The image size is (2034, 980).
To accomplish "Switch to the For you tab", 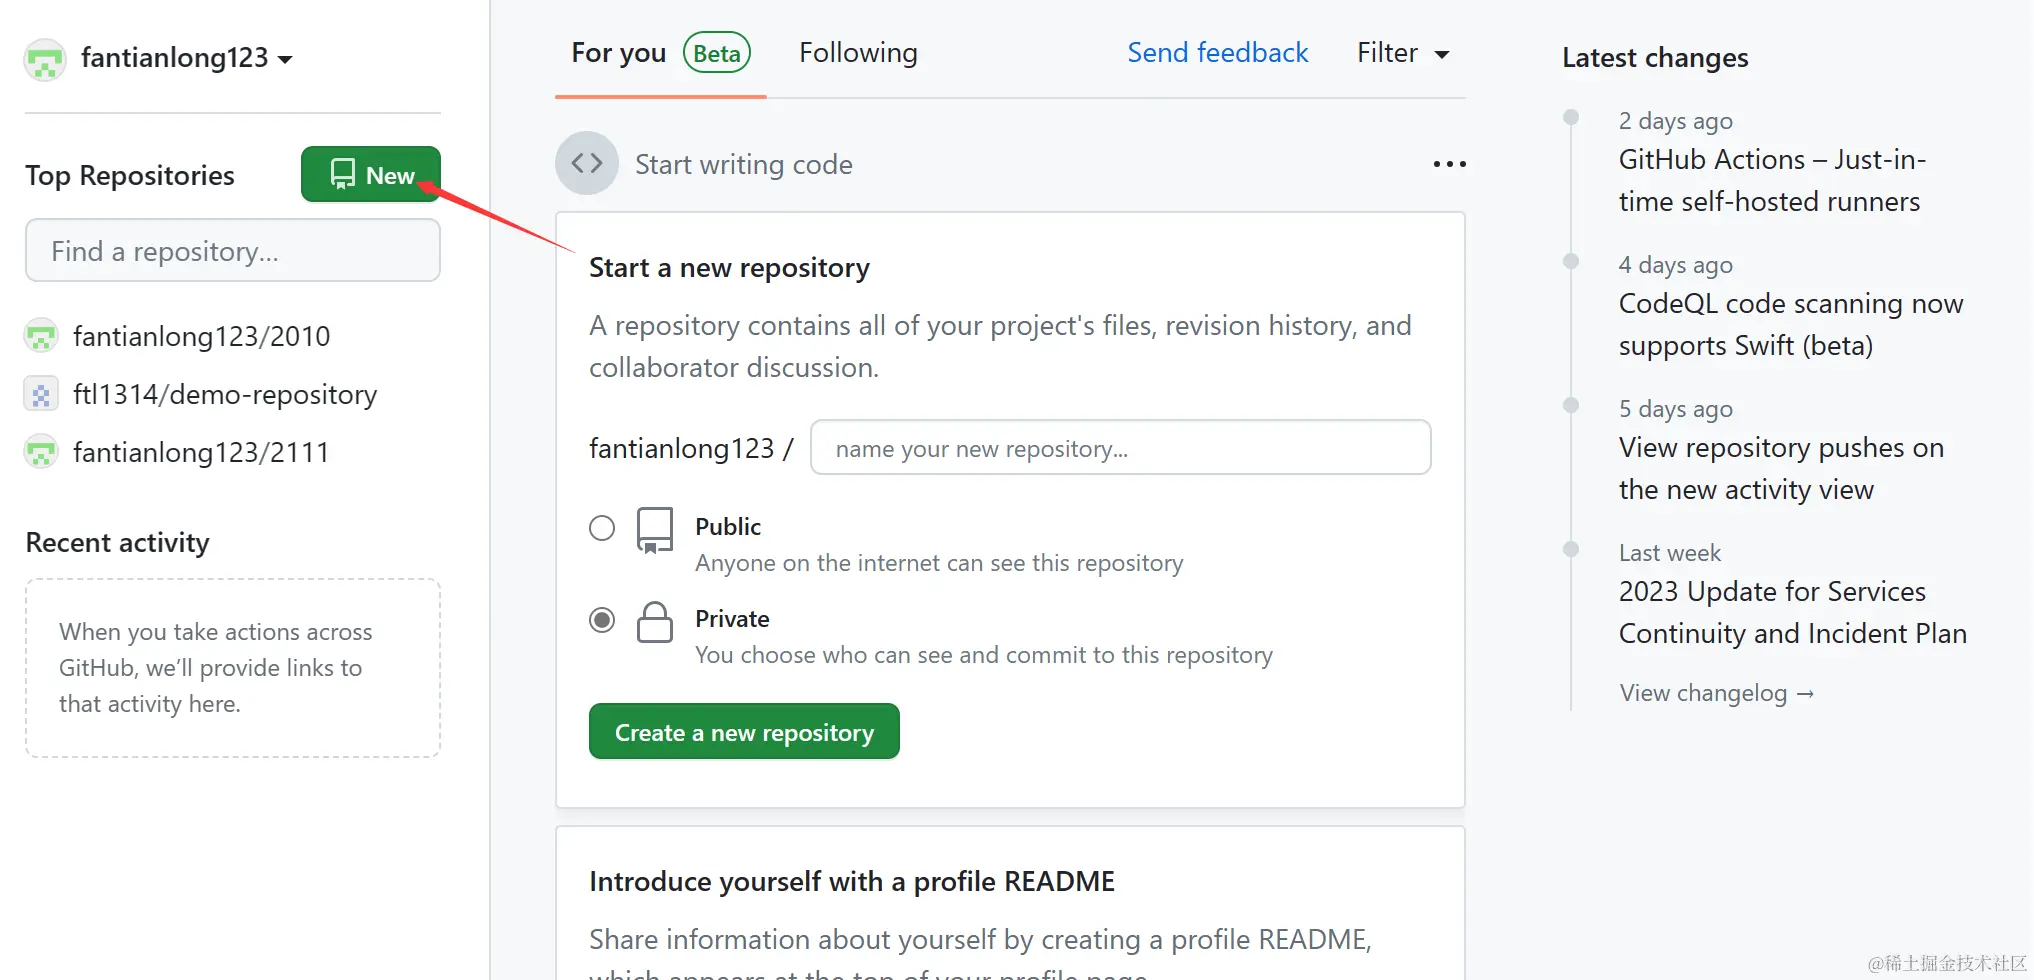I will tap(618, 53).
